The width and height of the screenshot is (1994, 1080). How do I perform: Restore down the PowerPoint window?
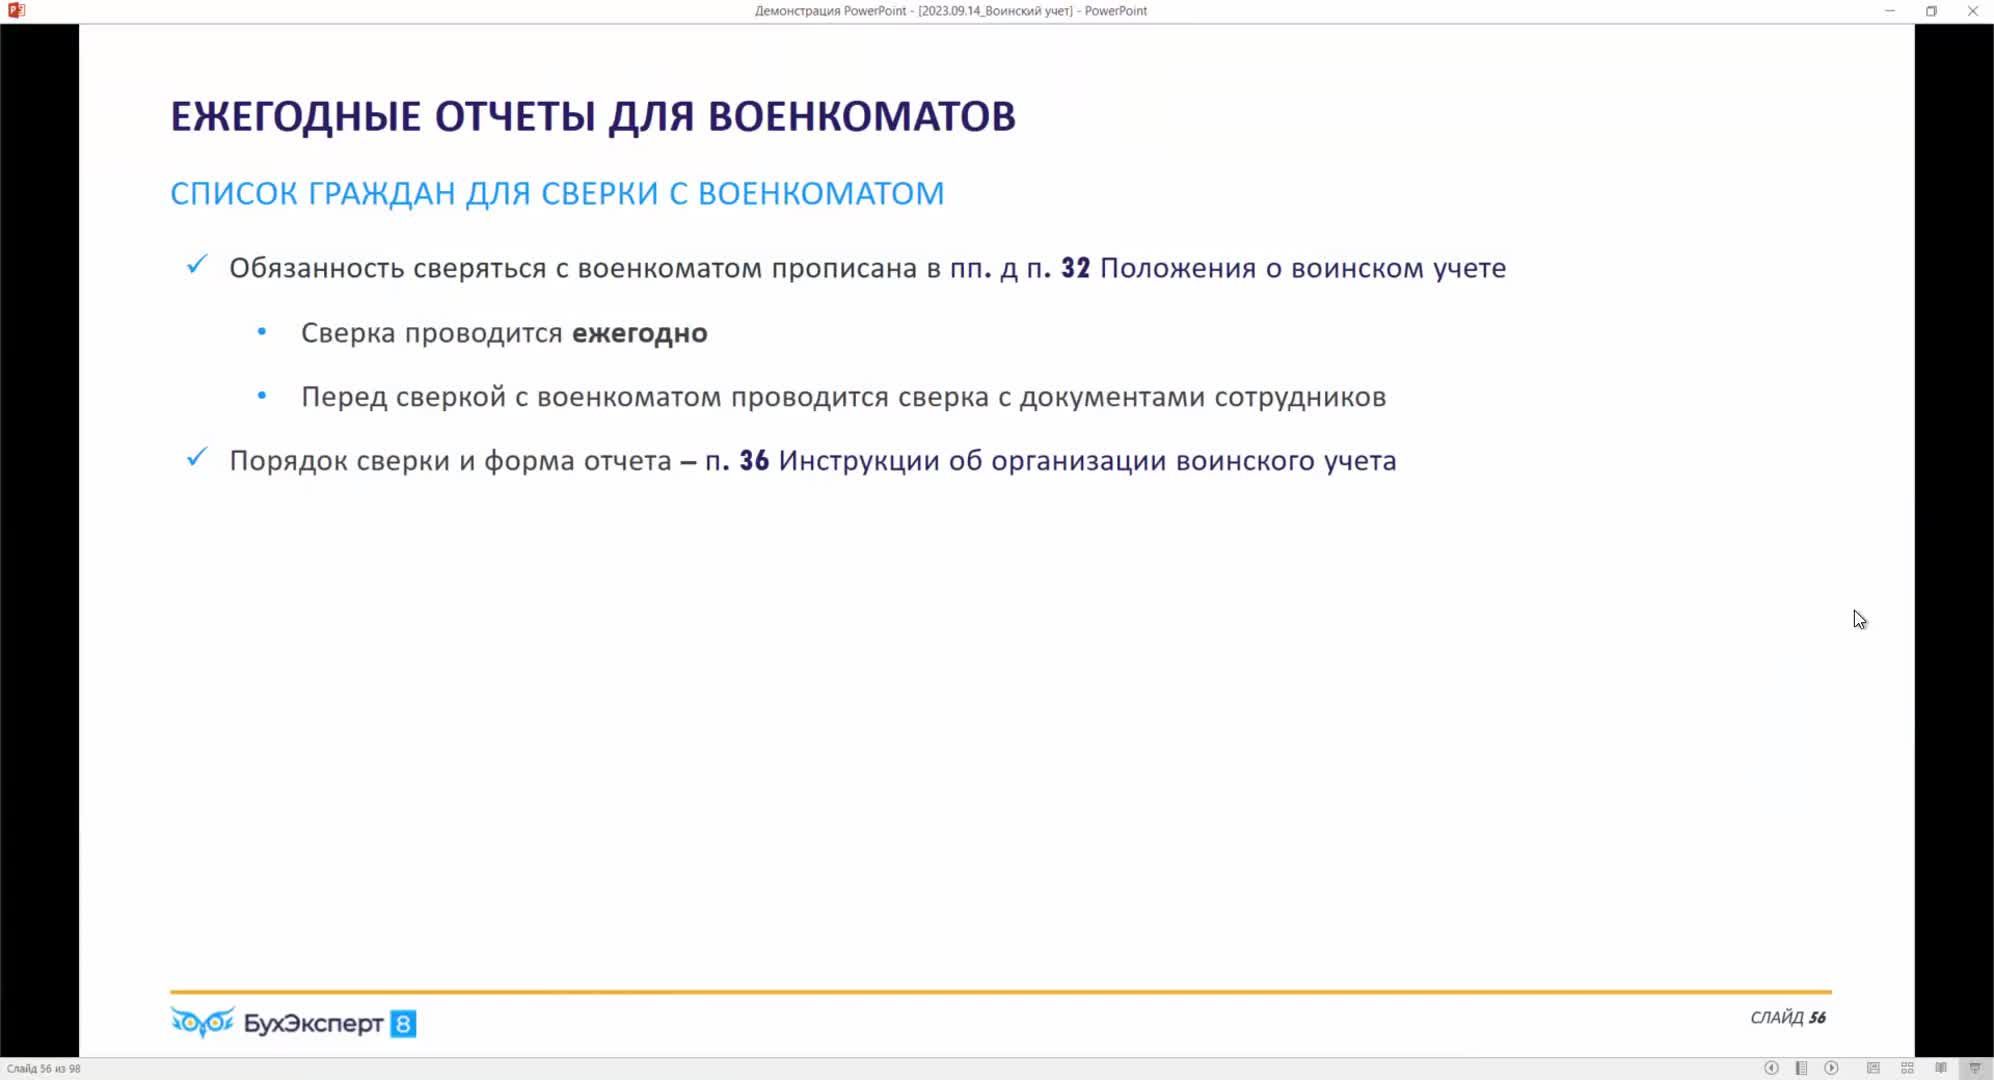tap(1931, 11)
